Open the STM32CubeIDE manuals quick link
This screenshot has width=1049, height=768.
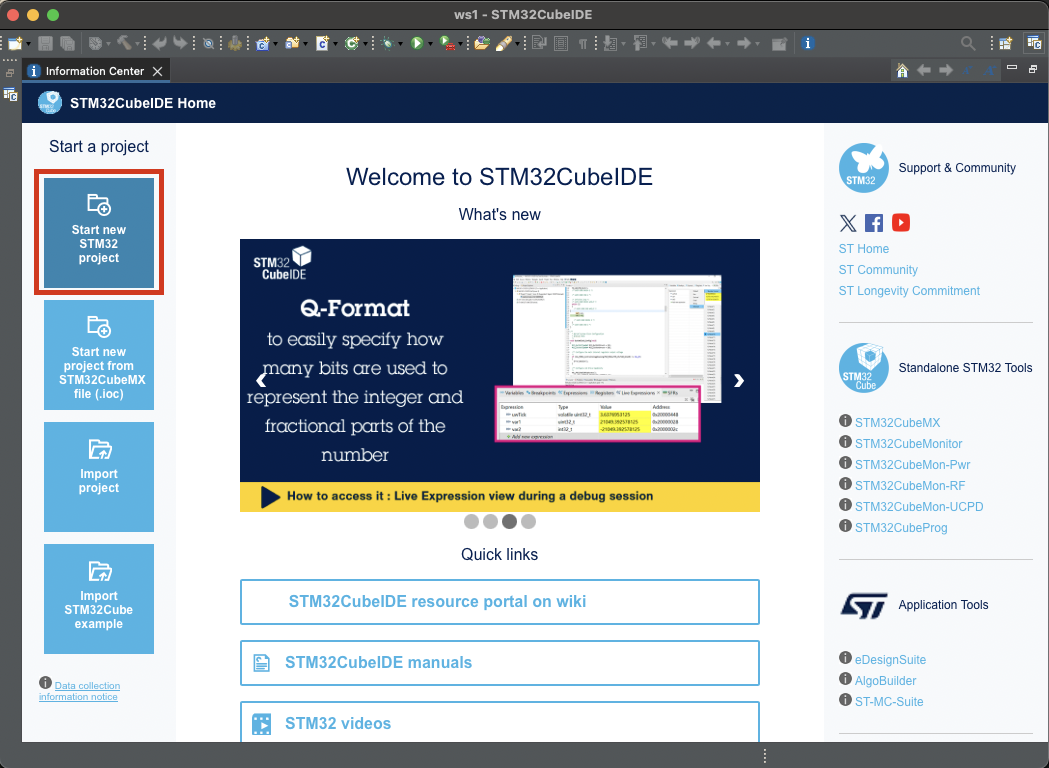(x=500, y=662)
